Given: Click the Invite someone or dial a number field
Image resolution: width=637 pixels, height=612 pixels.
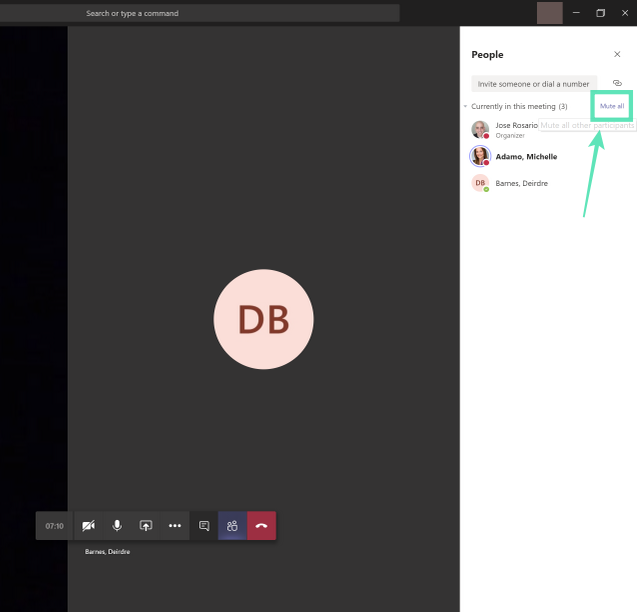Looking at the screenshot, I should pos(534,84).
